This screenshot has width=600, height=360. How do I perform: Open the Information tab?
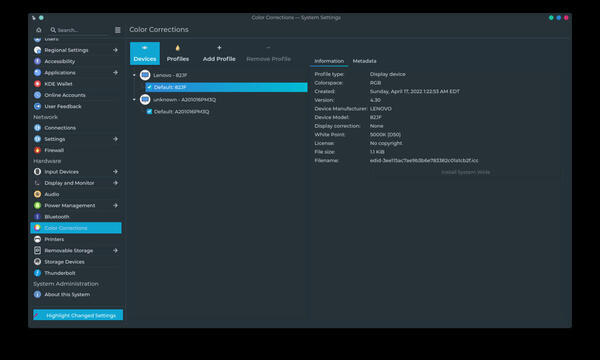(x=329, y=61)
